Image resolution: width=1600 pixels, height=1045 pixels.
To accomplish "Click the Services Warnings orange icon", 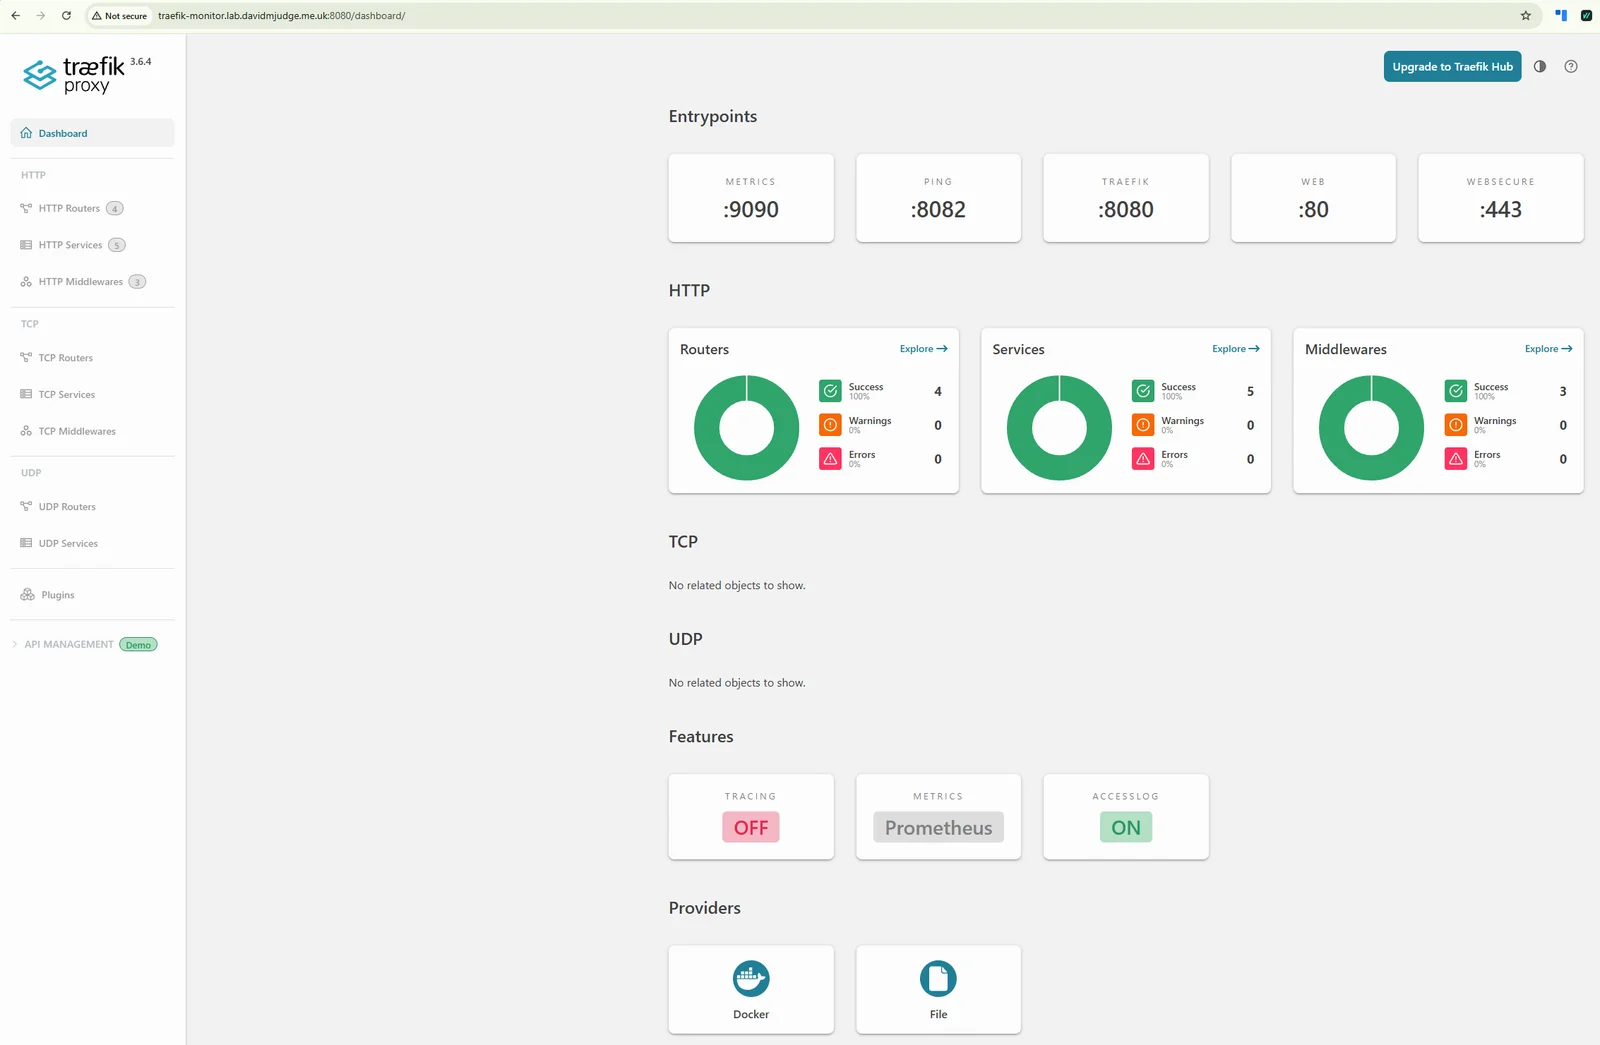I will click(x=1143, y=425).
